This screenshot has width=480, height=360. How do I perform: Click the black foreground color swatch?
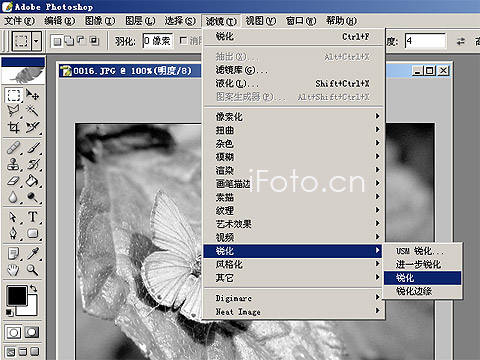click(17, 295)
